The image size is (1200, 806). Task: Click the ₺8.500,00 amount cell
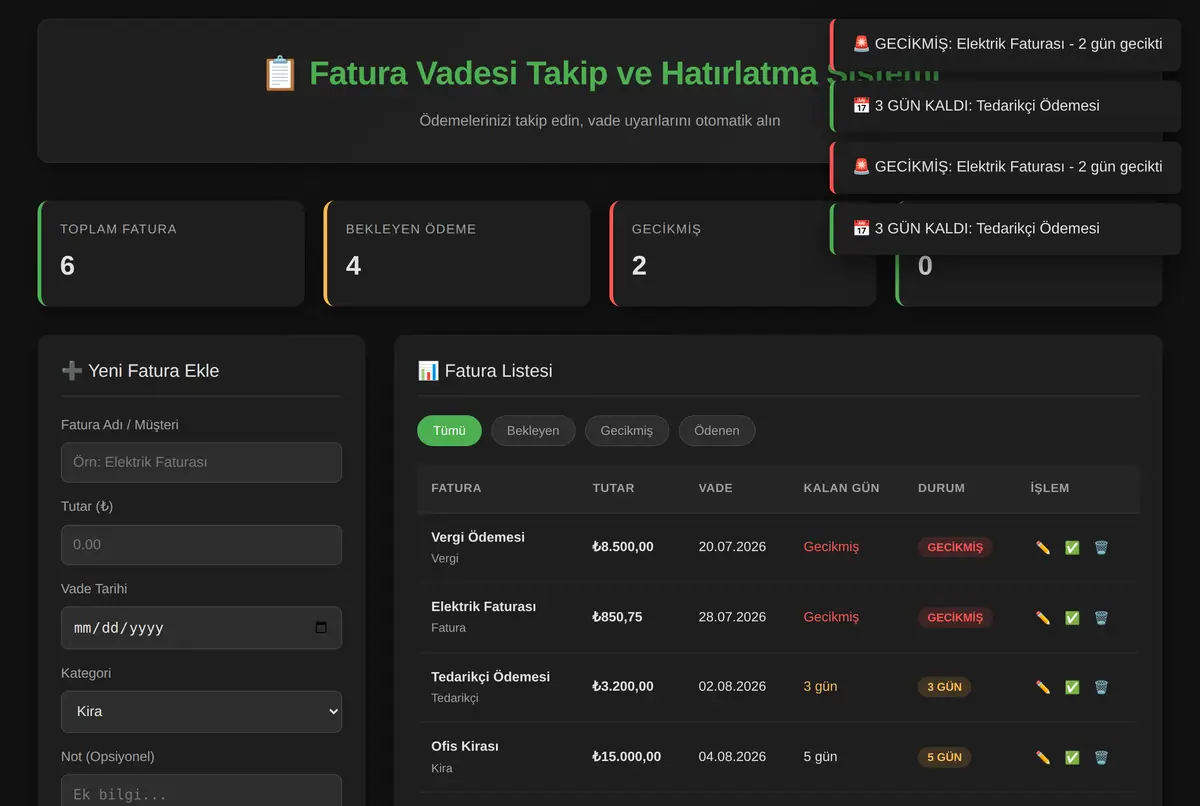pos(623,547)
